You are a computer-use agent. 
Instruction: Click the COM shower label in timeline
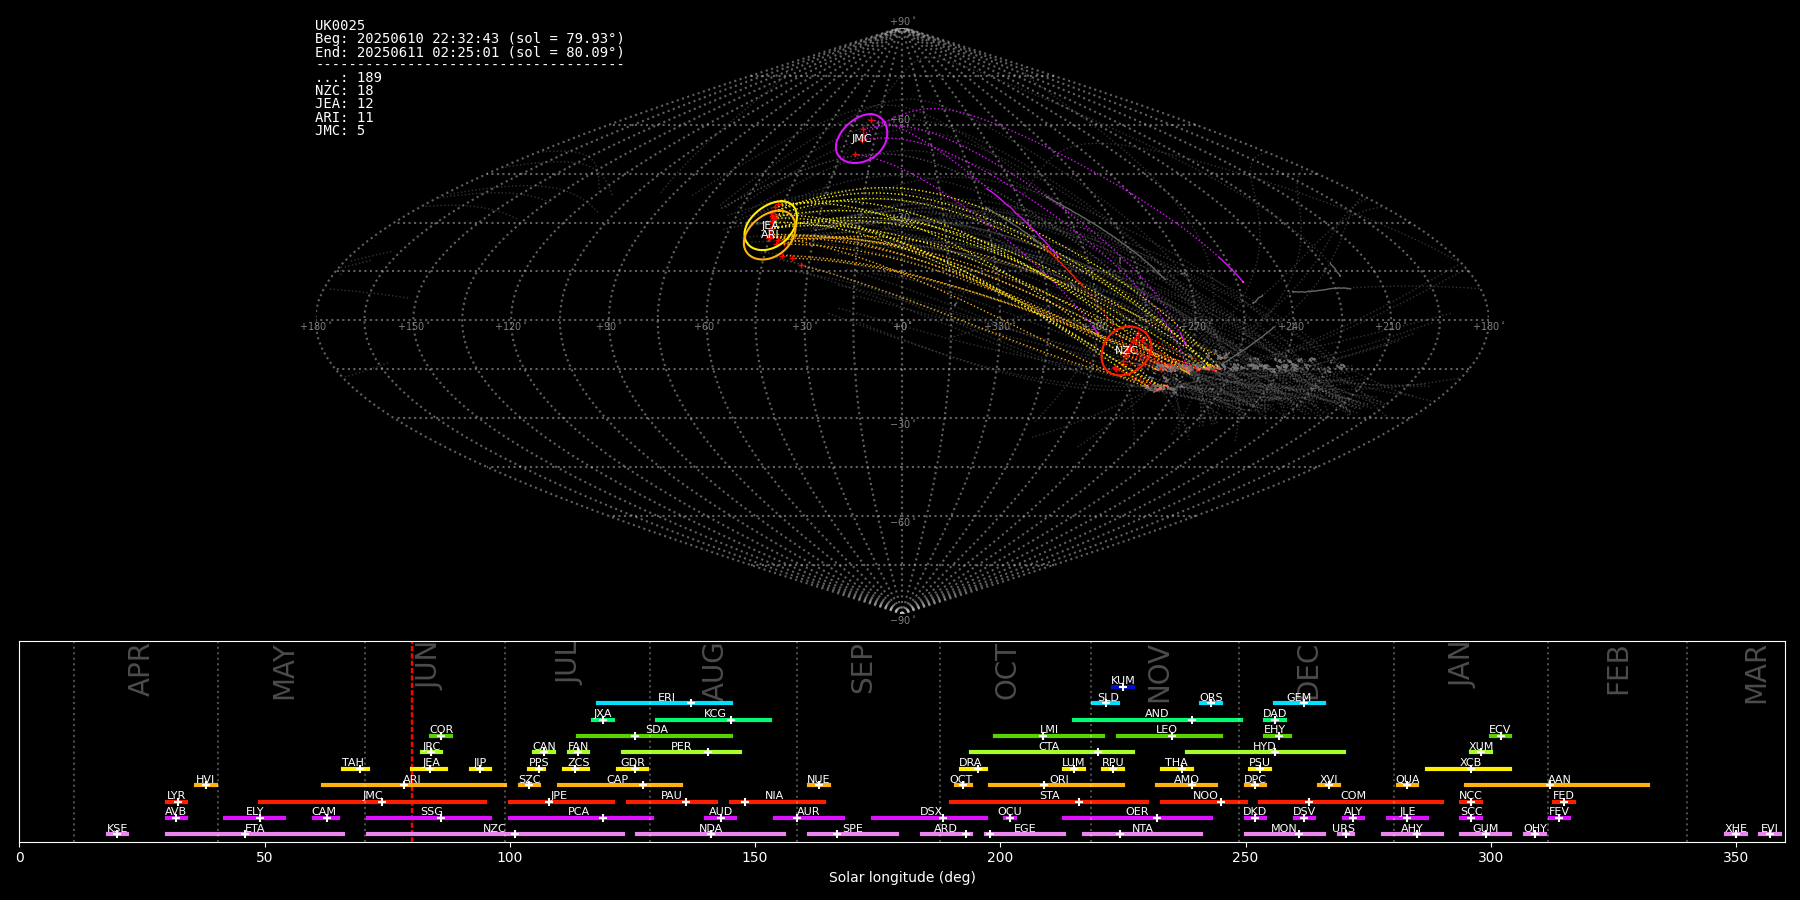tap(1353, 796)
